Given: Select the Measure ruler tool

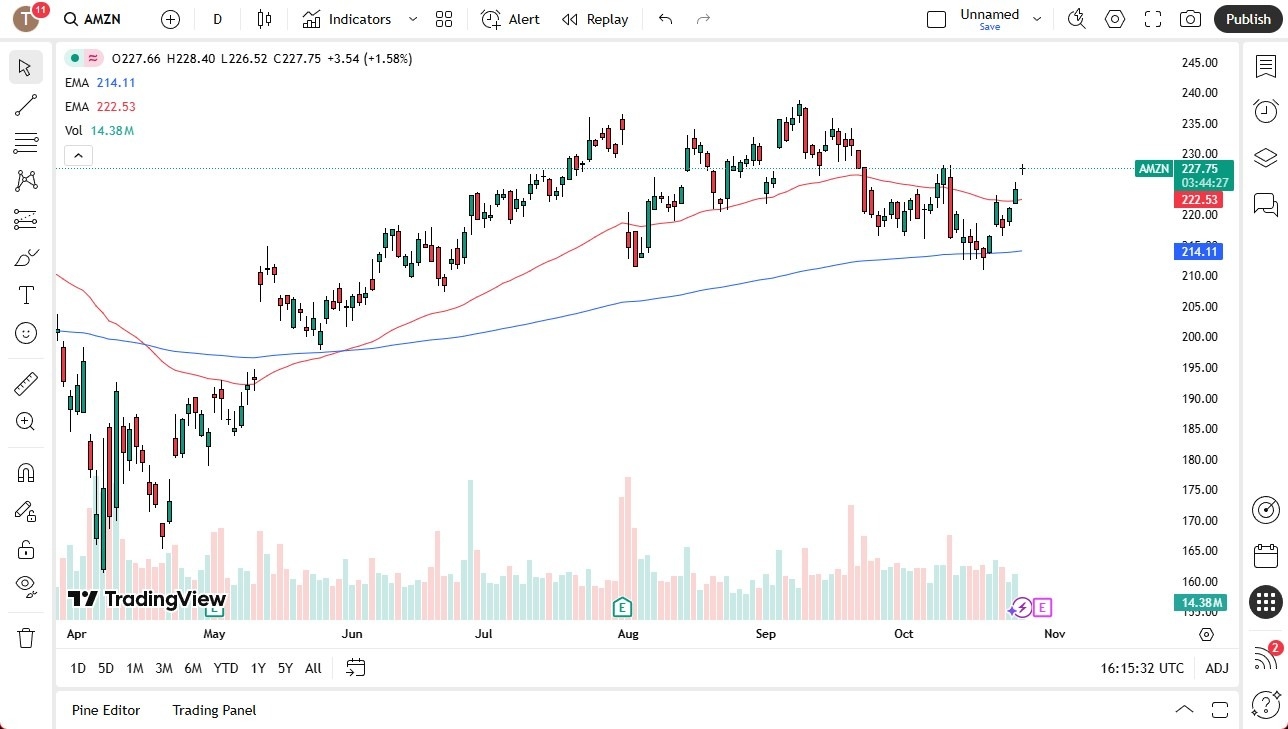Looking at the screenshot, I should (x=26, y=383).
